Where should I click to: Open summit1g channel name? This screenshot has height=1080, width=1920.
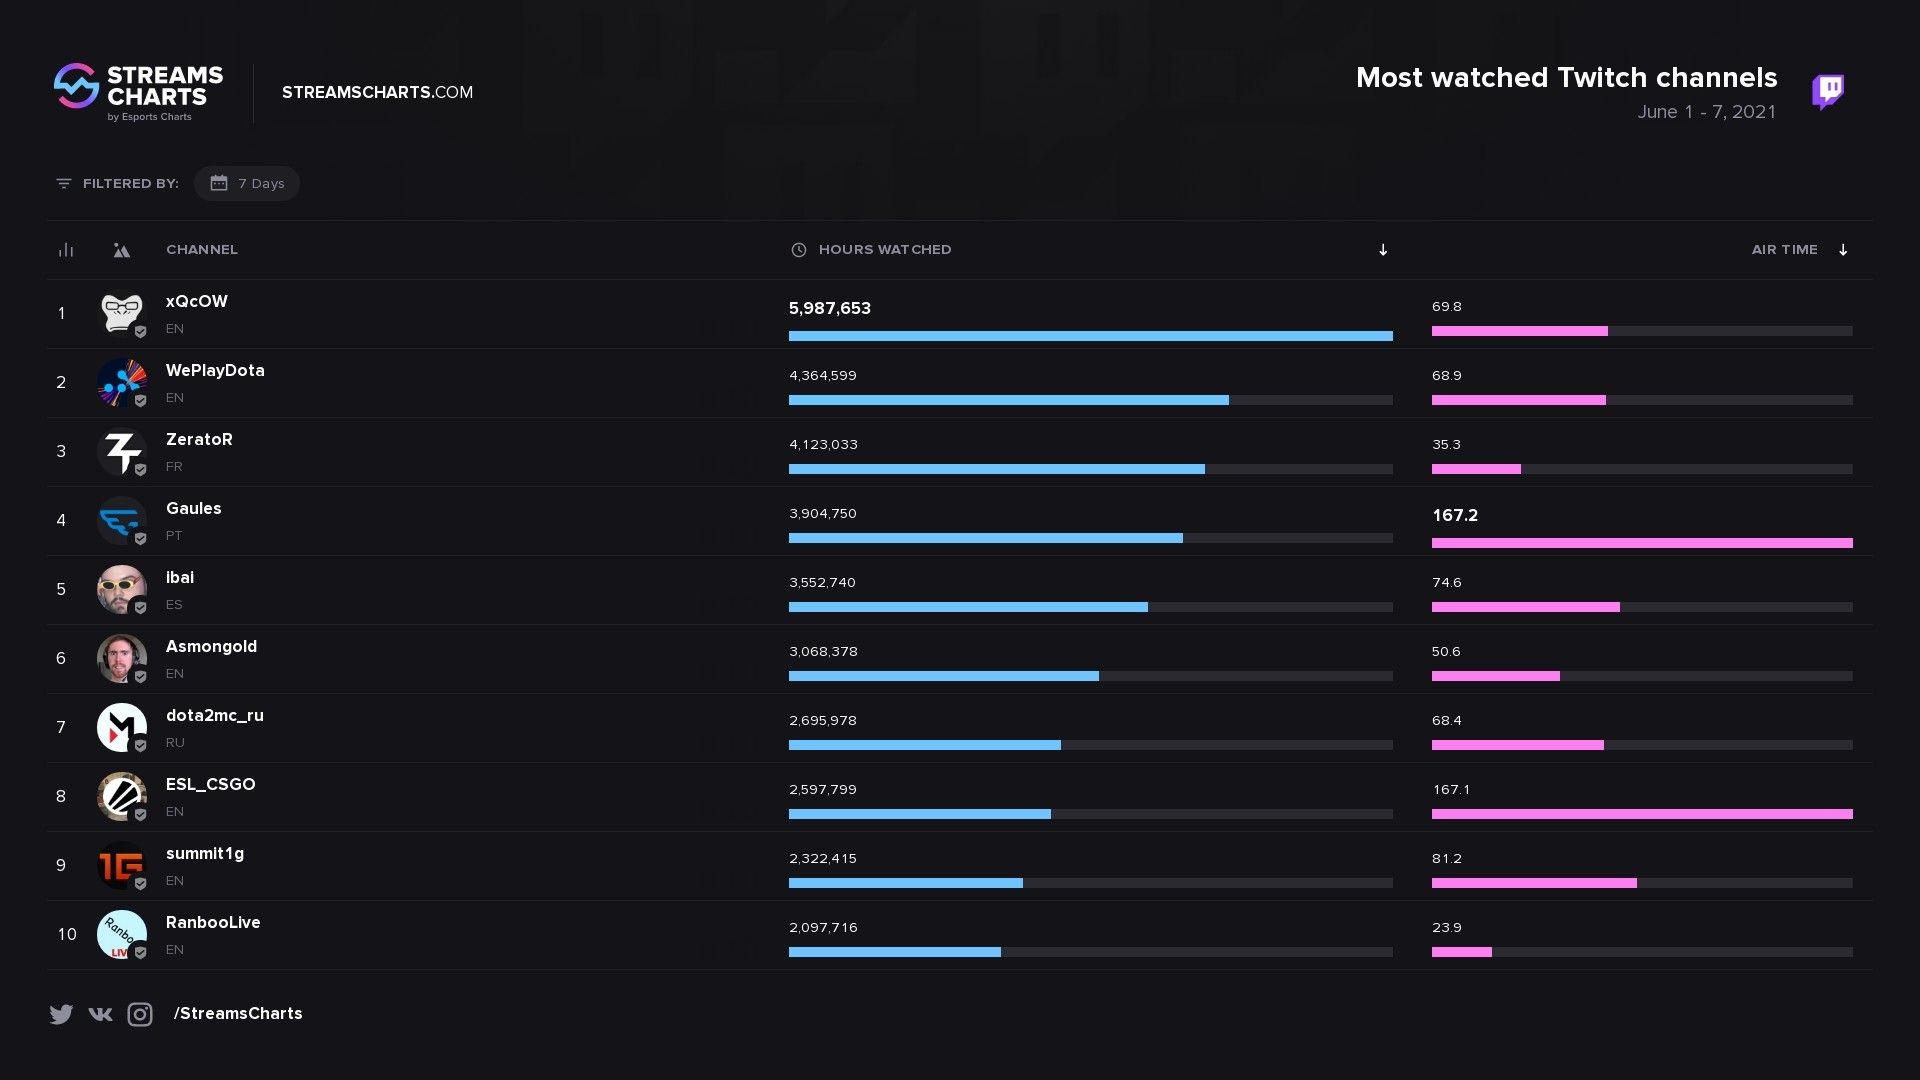click(205, 853)
